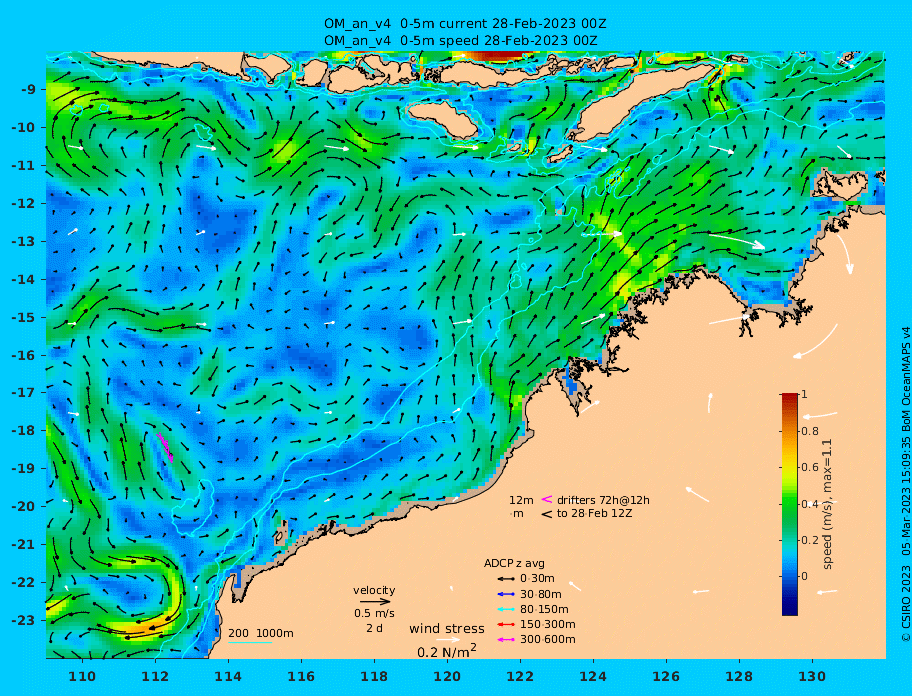The width and height of the screenshot is (912, 696).
Task: Click the white wind stress arrow legend
Action: 448,639
